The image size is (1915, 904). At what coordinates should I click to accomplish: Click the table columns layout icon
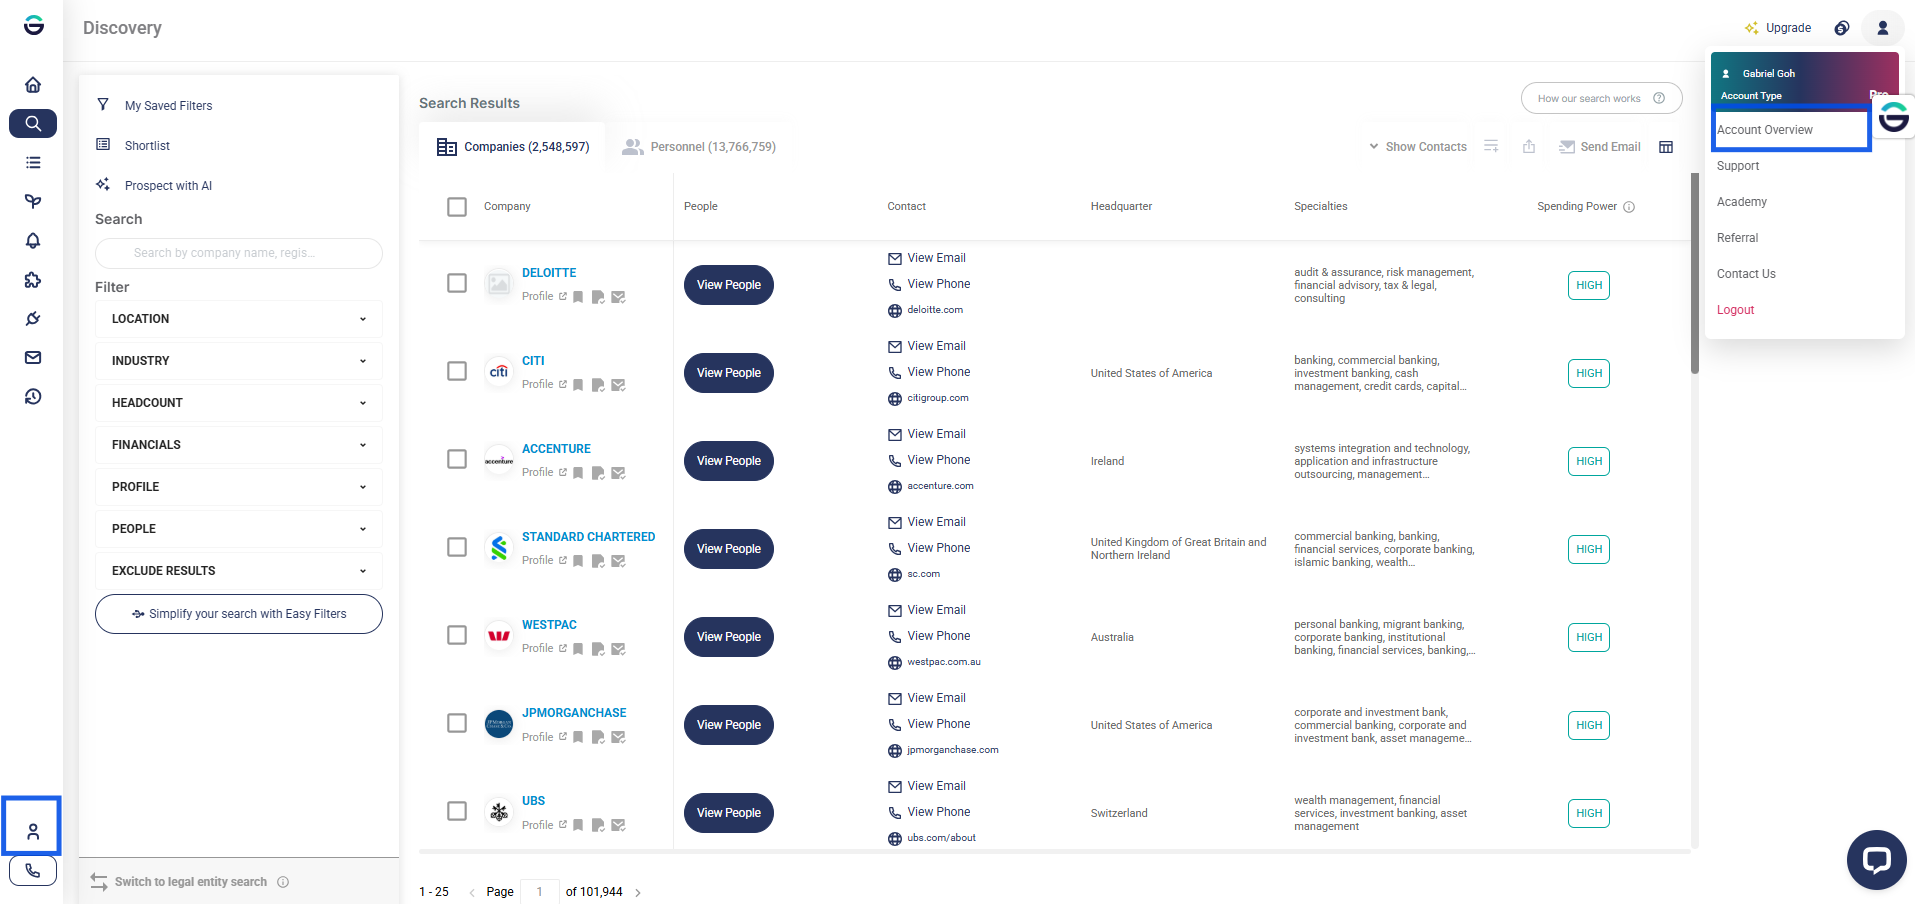coord(1666,147)
